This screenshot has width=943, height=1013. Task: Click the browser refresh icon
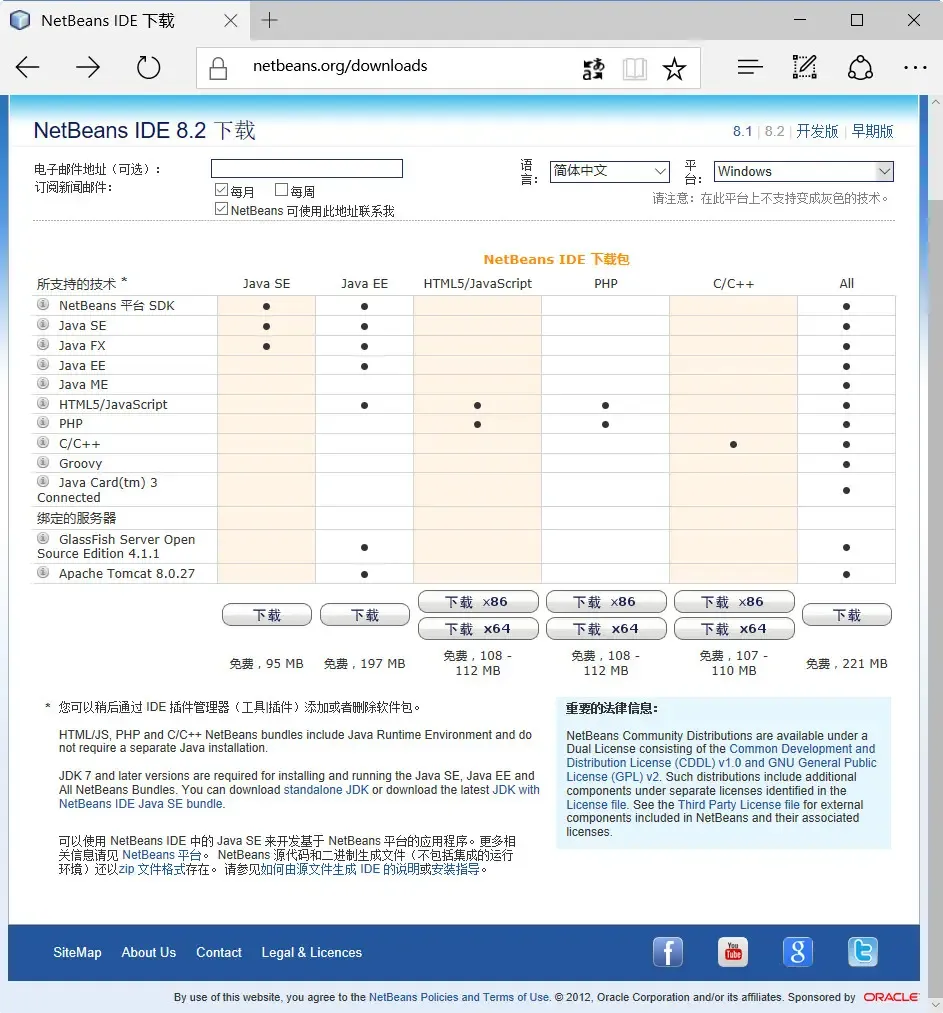pyautogui.click(x=149, y=67)
